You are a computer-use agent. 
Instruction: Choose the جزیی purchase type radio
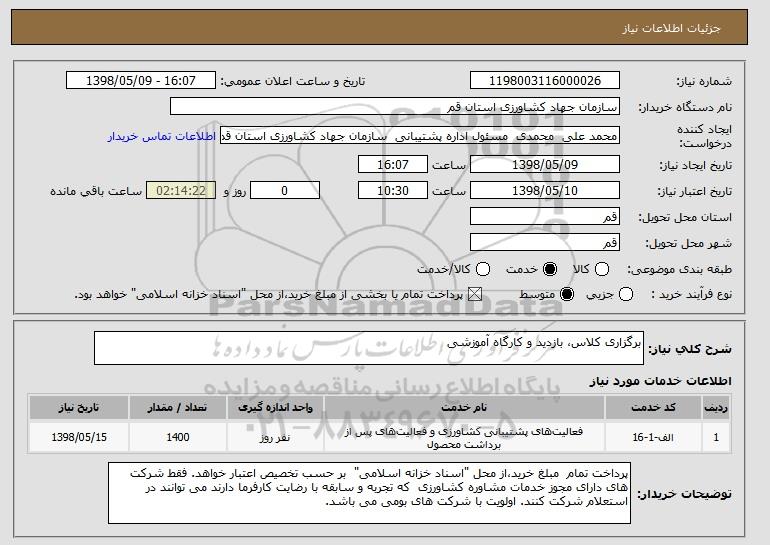(x=626, y=295)
